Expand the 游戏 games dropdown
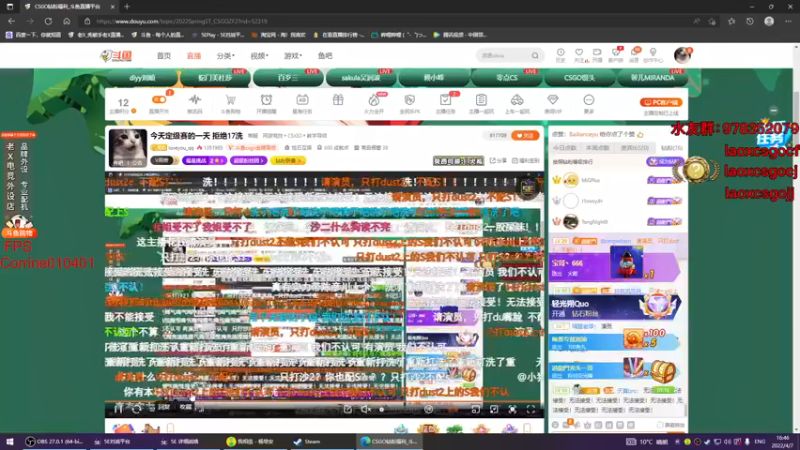 (x=293, y=56)
